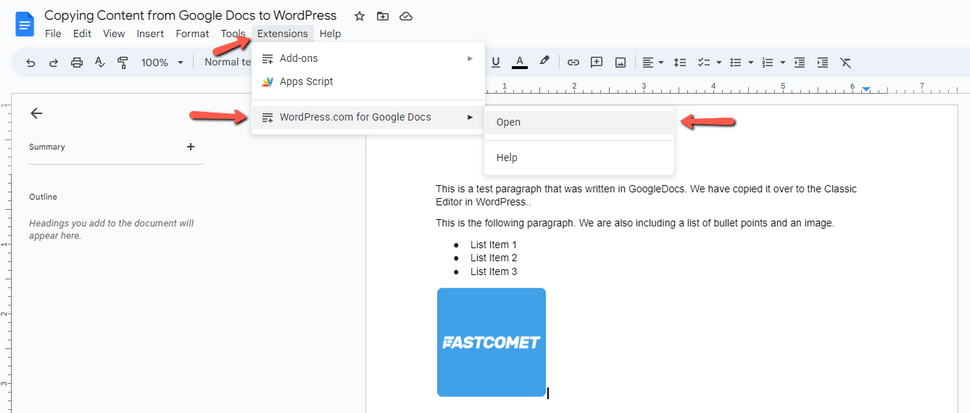The width and height of the screenshot is (970, 413).
Task: Click the Google Docs home icon
Action: (x=25, y=25)
